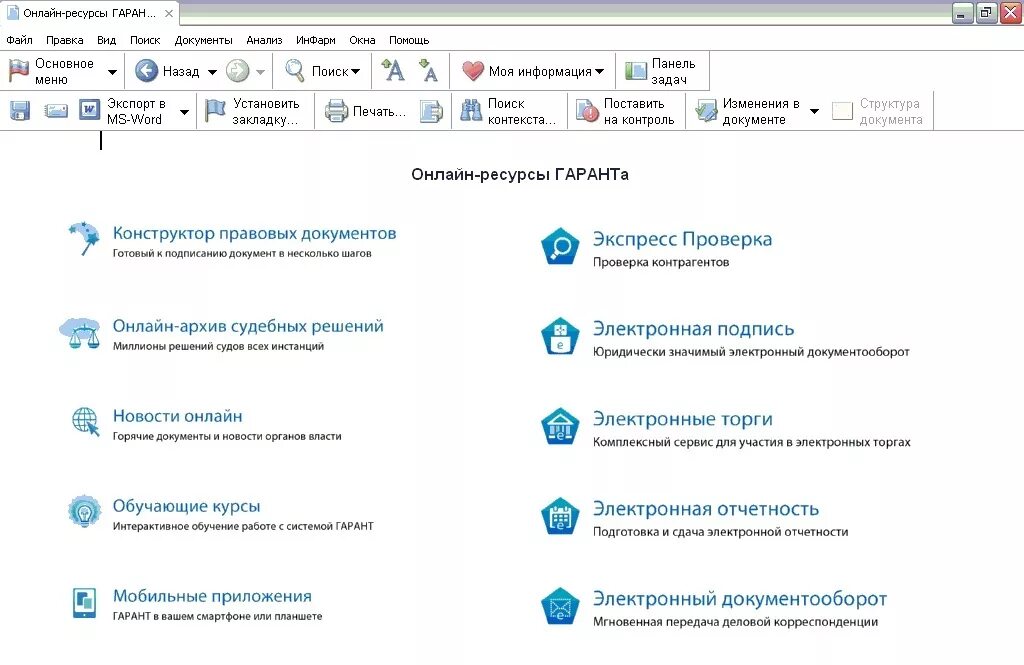The image size is (1024, 665).
Task: Expand the Моя информация dropdown arrow
Action: click(x=600, y=71)
